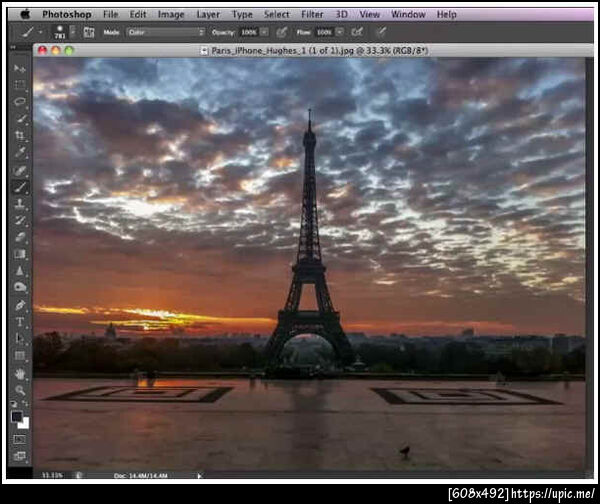Select the Quick Selection tool
This screenshot has width=600, height=504.
pos(20,119)
